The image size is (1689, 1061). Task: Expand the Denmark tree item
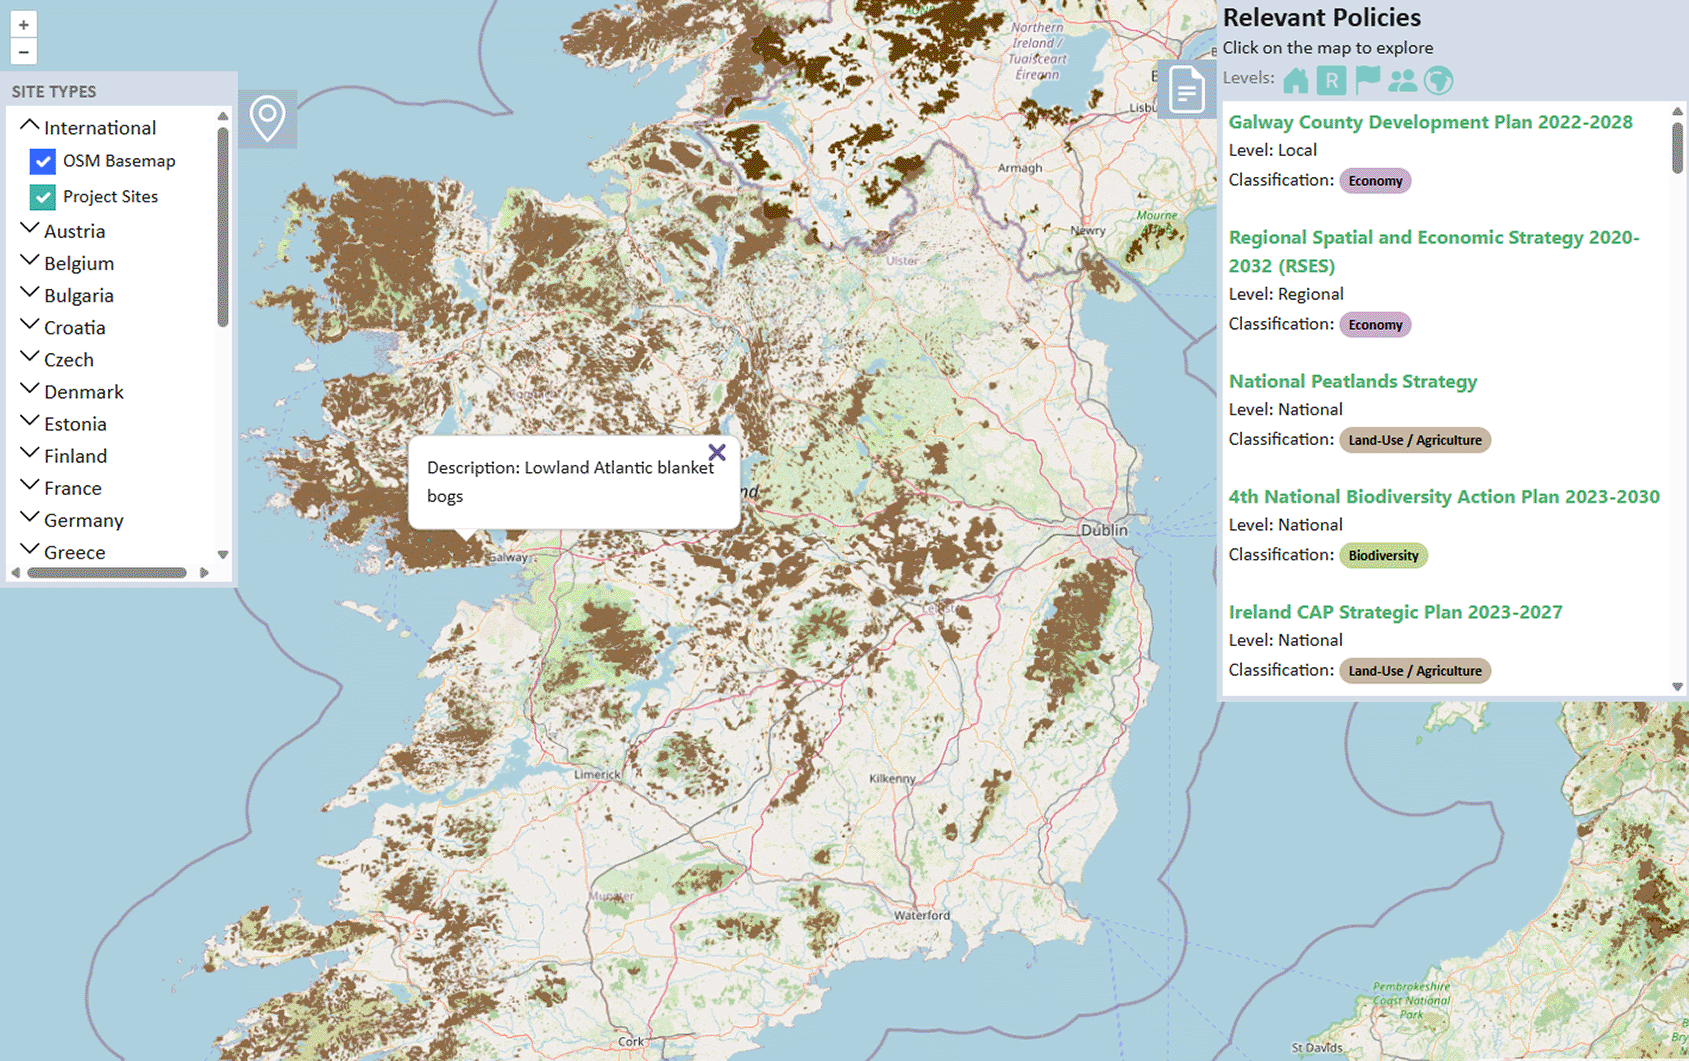tap(29, 390)
